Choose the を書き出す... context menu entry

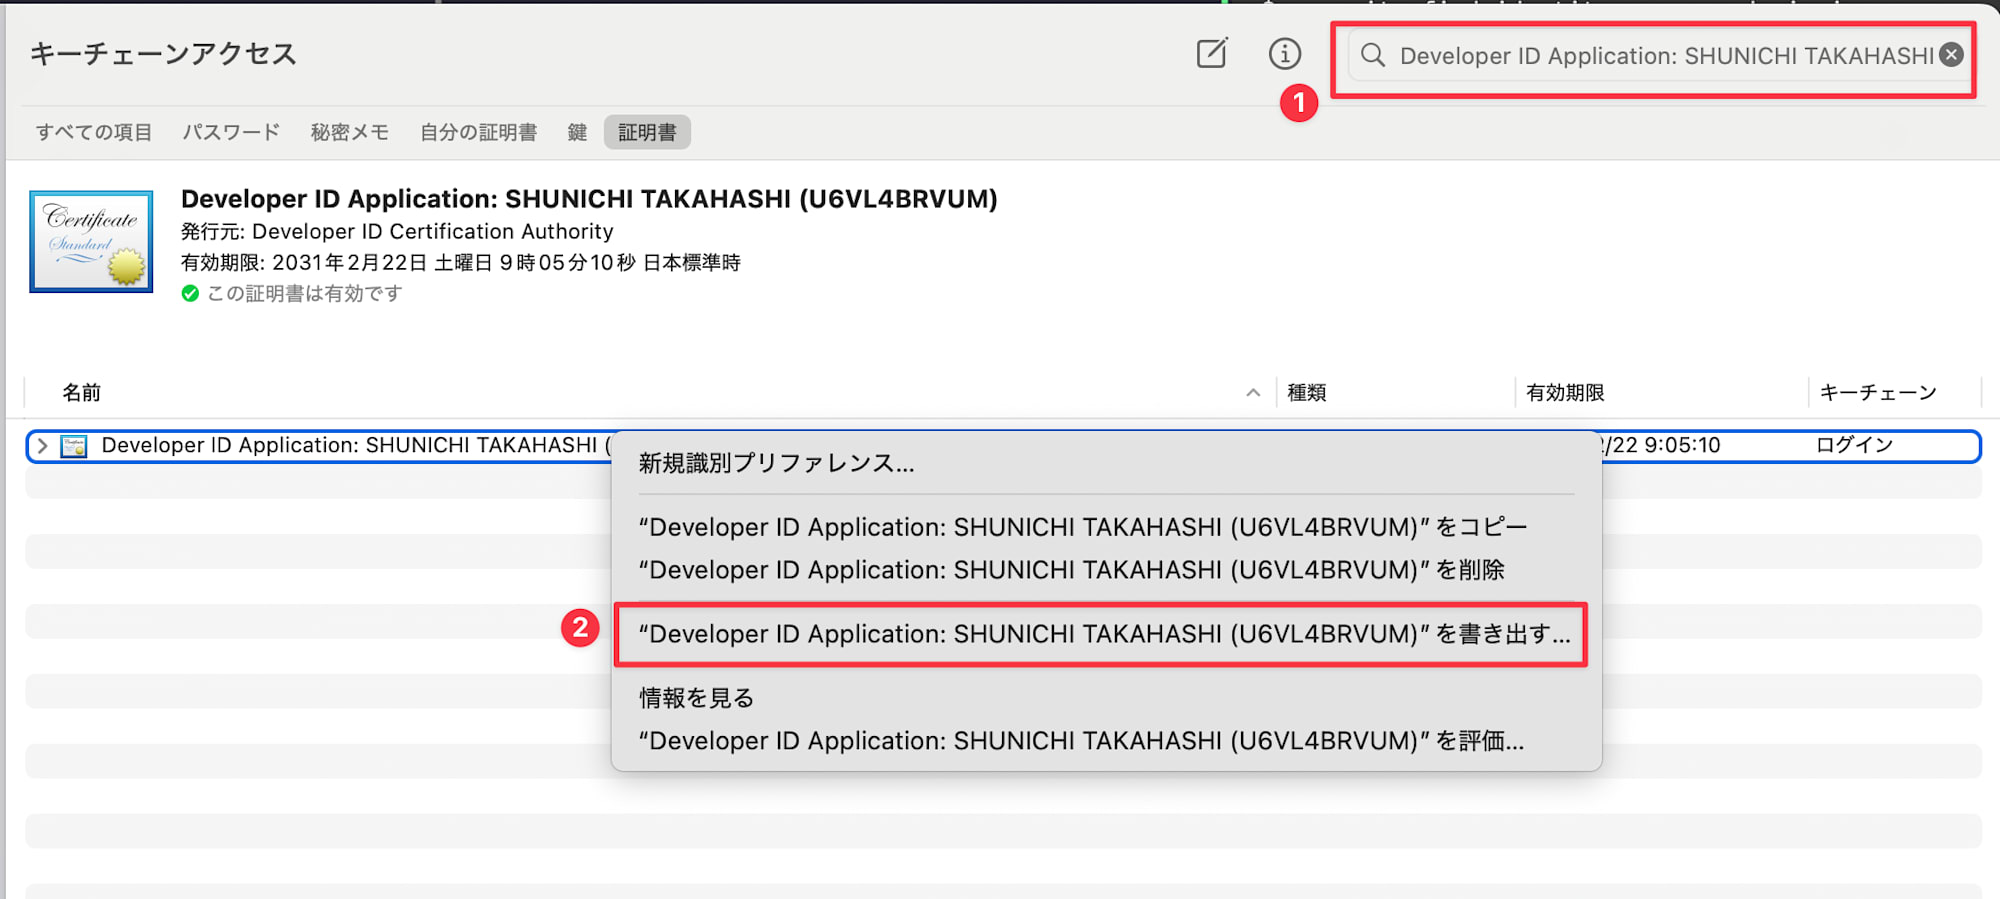1106,634
